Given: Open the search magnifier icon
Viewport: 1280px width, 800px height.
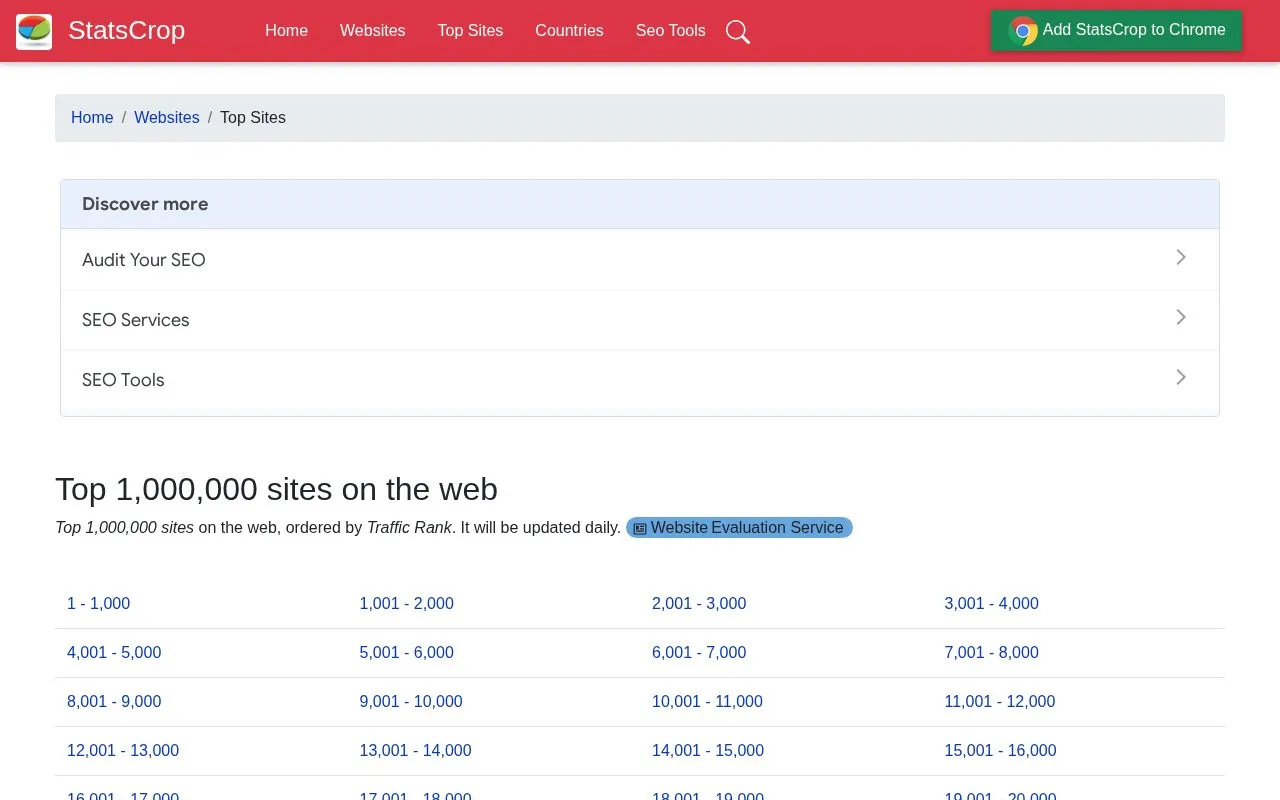Looking at the screenshot, I should tap(738, 32).
